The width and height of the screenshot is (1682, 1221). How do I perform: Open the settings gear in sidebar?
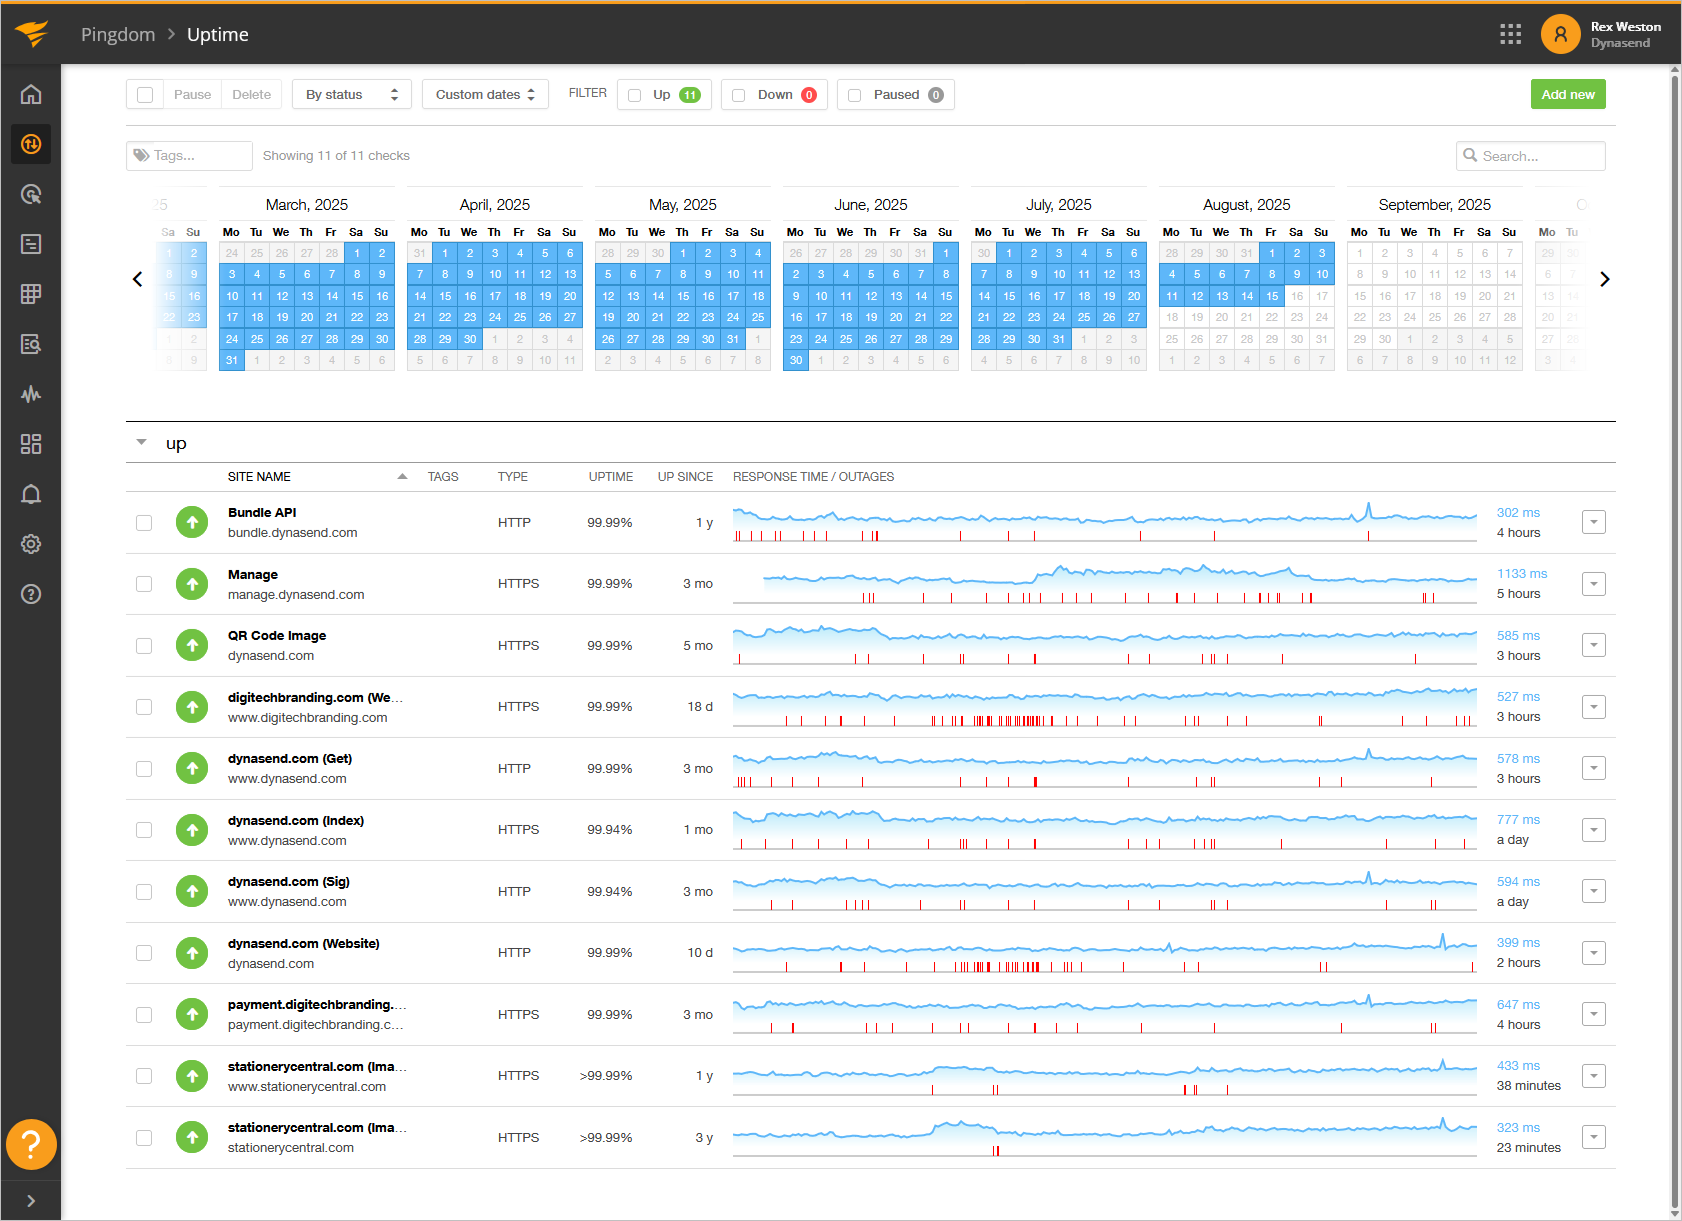[31, 544]
